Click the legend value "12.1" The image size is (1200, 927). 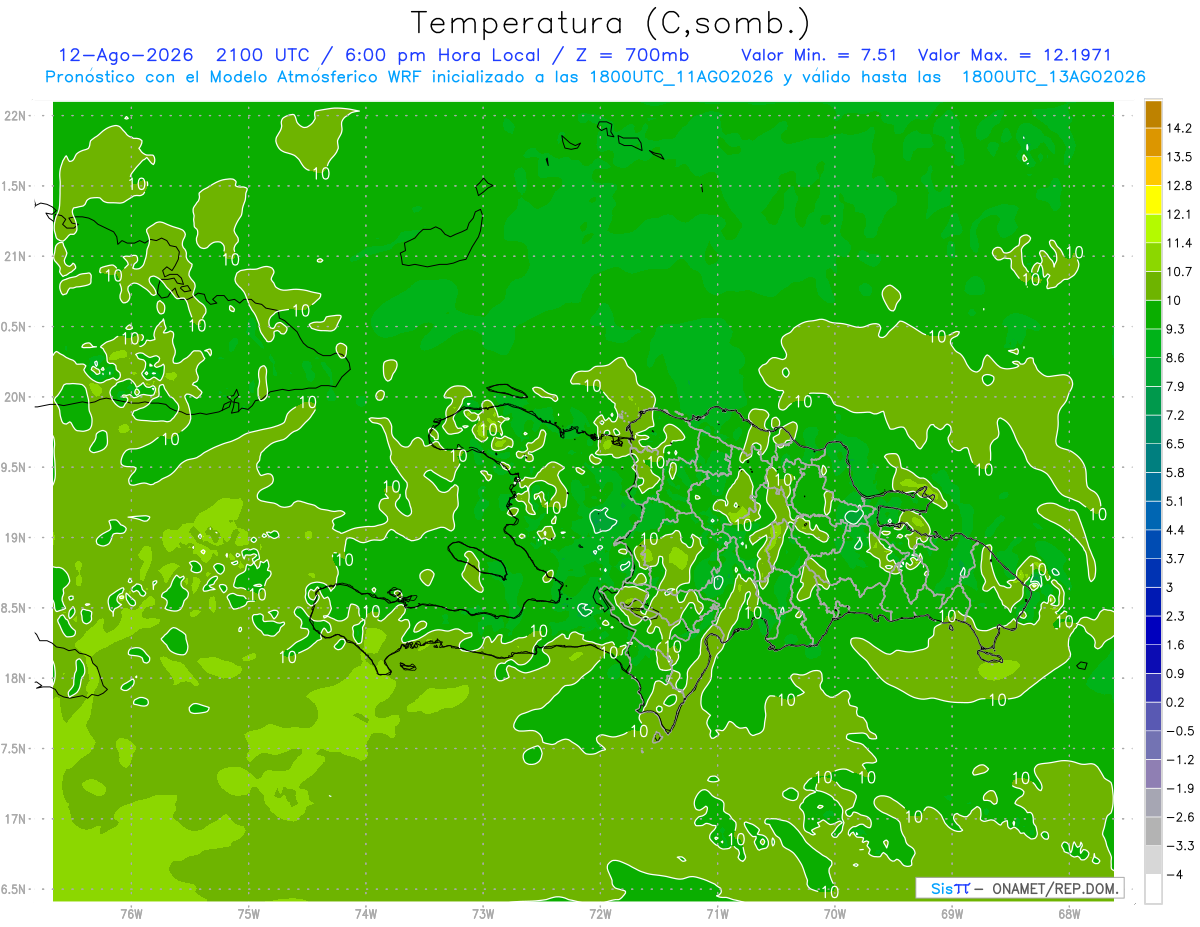(x=1180, y=214)
